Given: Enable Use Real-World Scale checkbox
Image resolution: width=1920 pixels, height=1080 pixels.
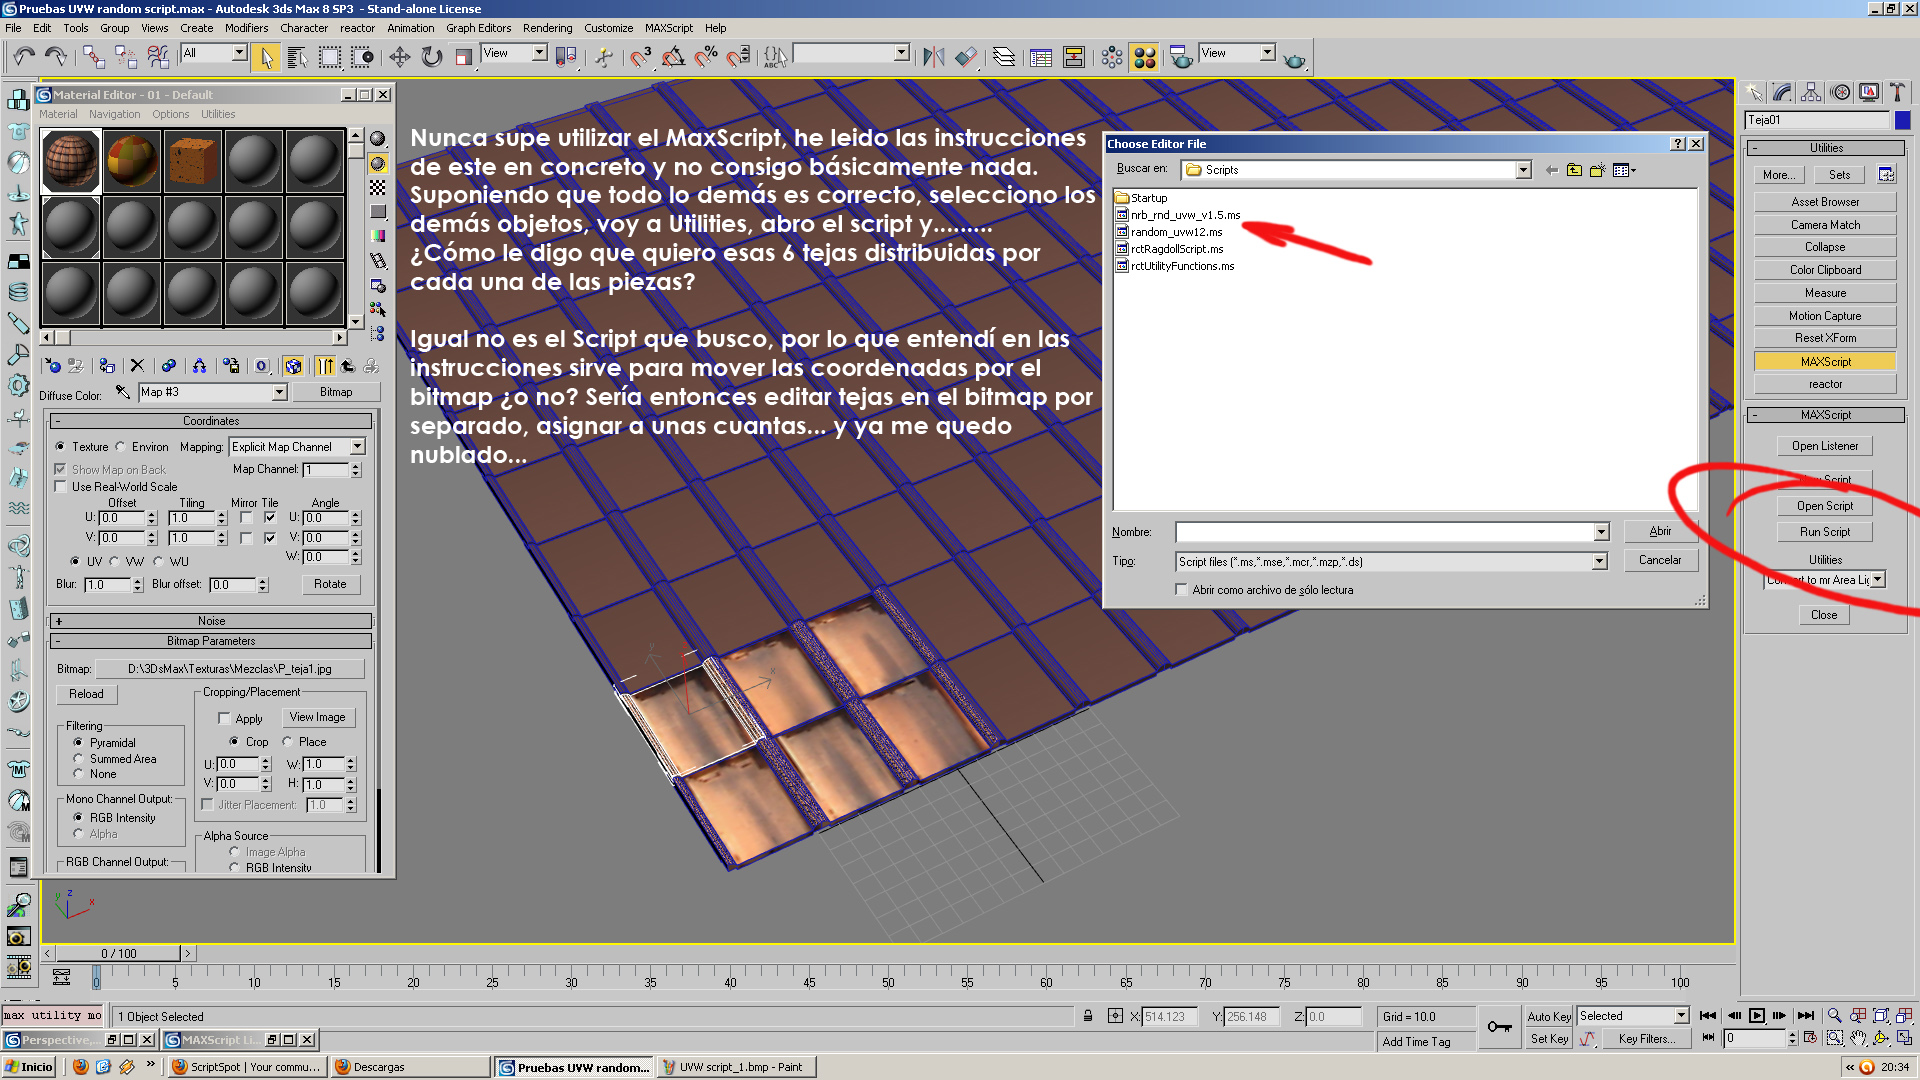Looking at the screenshot, I should click(x=61, y=487).
